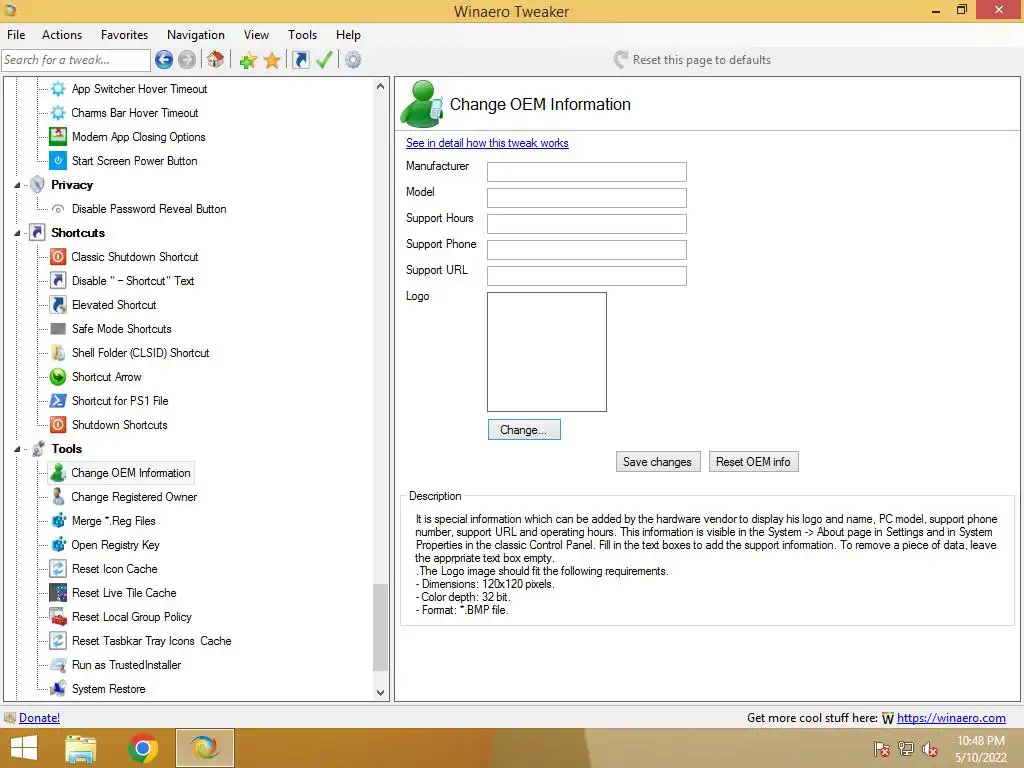1024x768 pixels.
Task: Click the green checkmark toolbar icon
Action: click(x=324, y=60)
